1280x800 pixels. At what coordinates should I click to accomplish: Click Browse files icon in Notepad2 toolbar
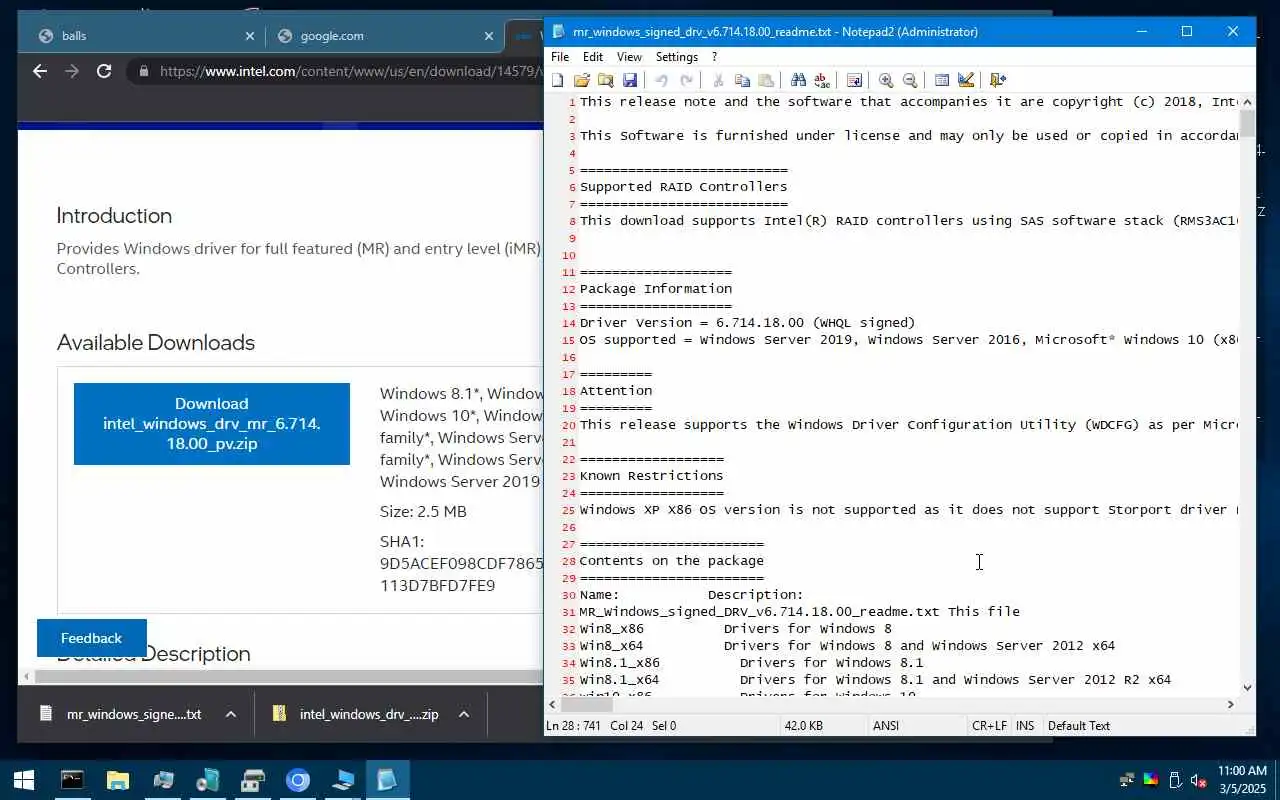coord(606,80)
